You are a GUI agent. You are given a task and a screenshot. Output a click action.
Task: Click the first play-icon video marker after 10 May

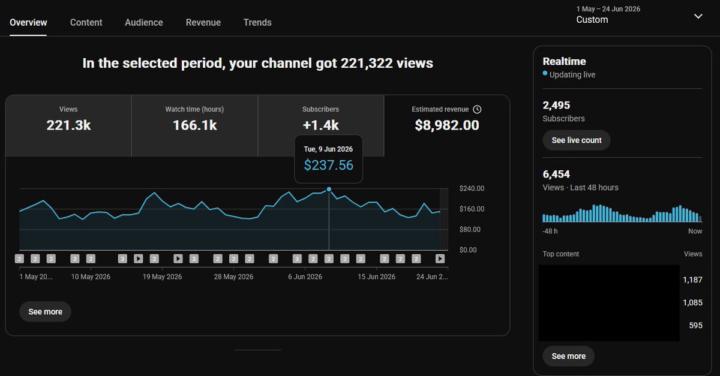(x=138, y=259)
